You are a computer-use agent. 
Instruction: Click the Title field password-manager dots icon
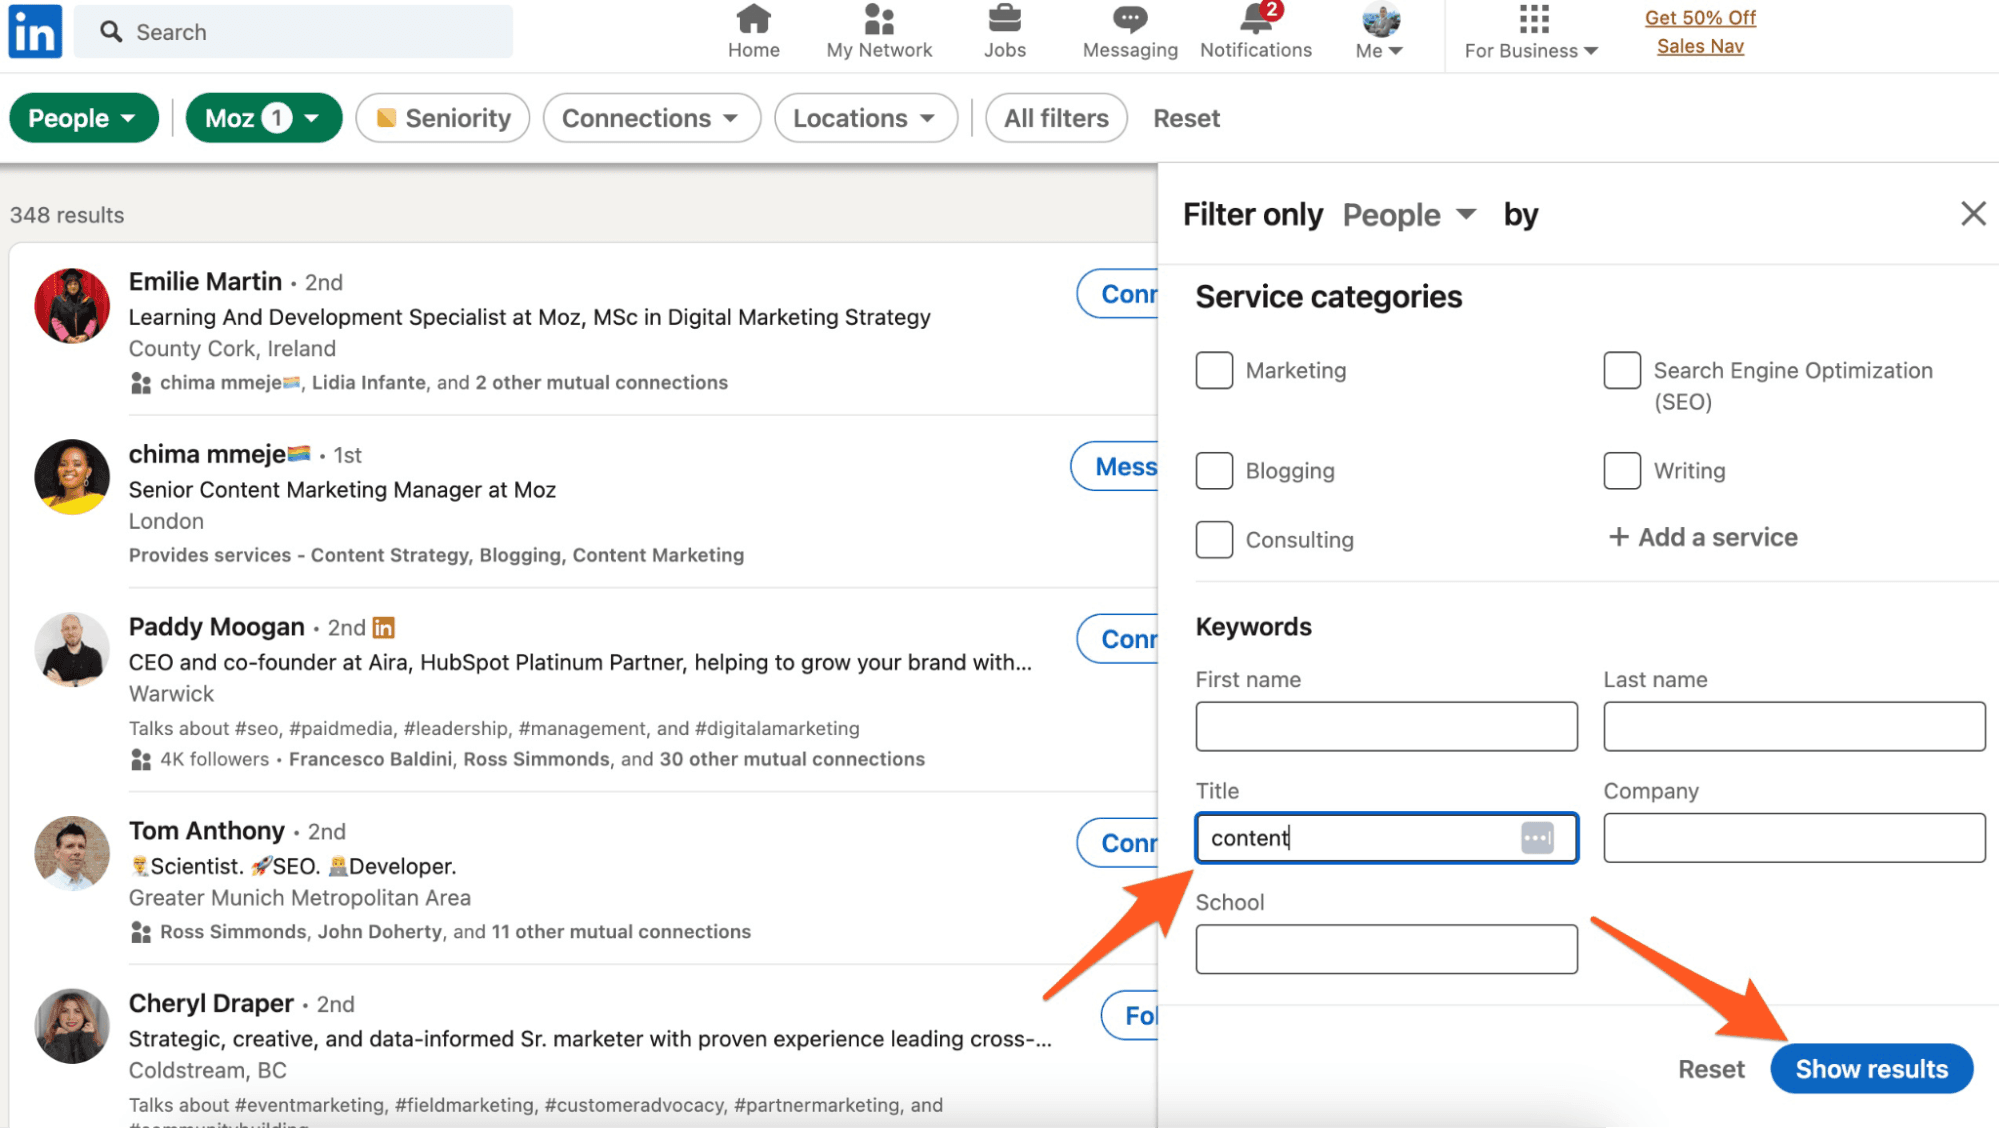click(x=1537, y=838)
